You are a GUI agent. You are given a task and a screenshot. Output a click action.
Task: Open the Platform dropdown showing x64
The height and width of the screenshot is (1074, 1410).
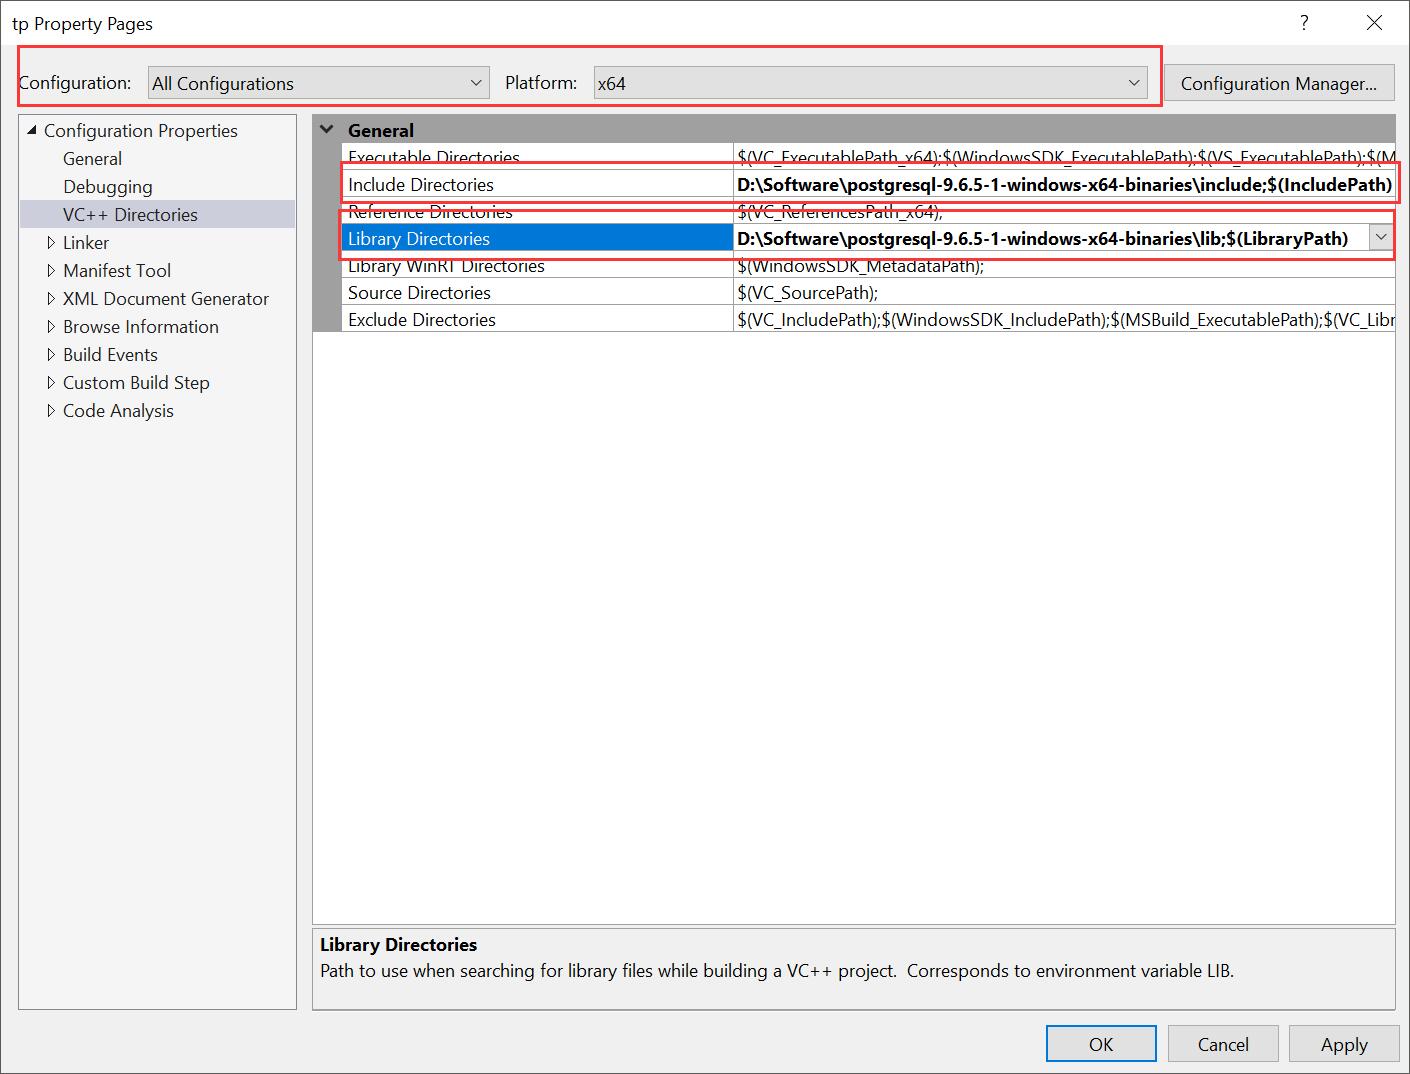(1134, 82)
